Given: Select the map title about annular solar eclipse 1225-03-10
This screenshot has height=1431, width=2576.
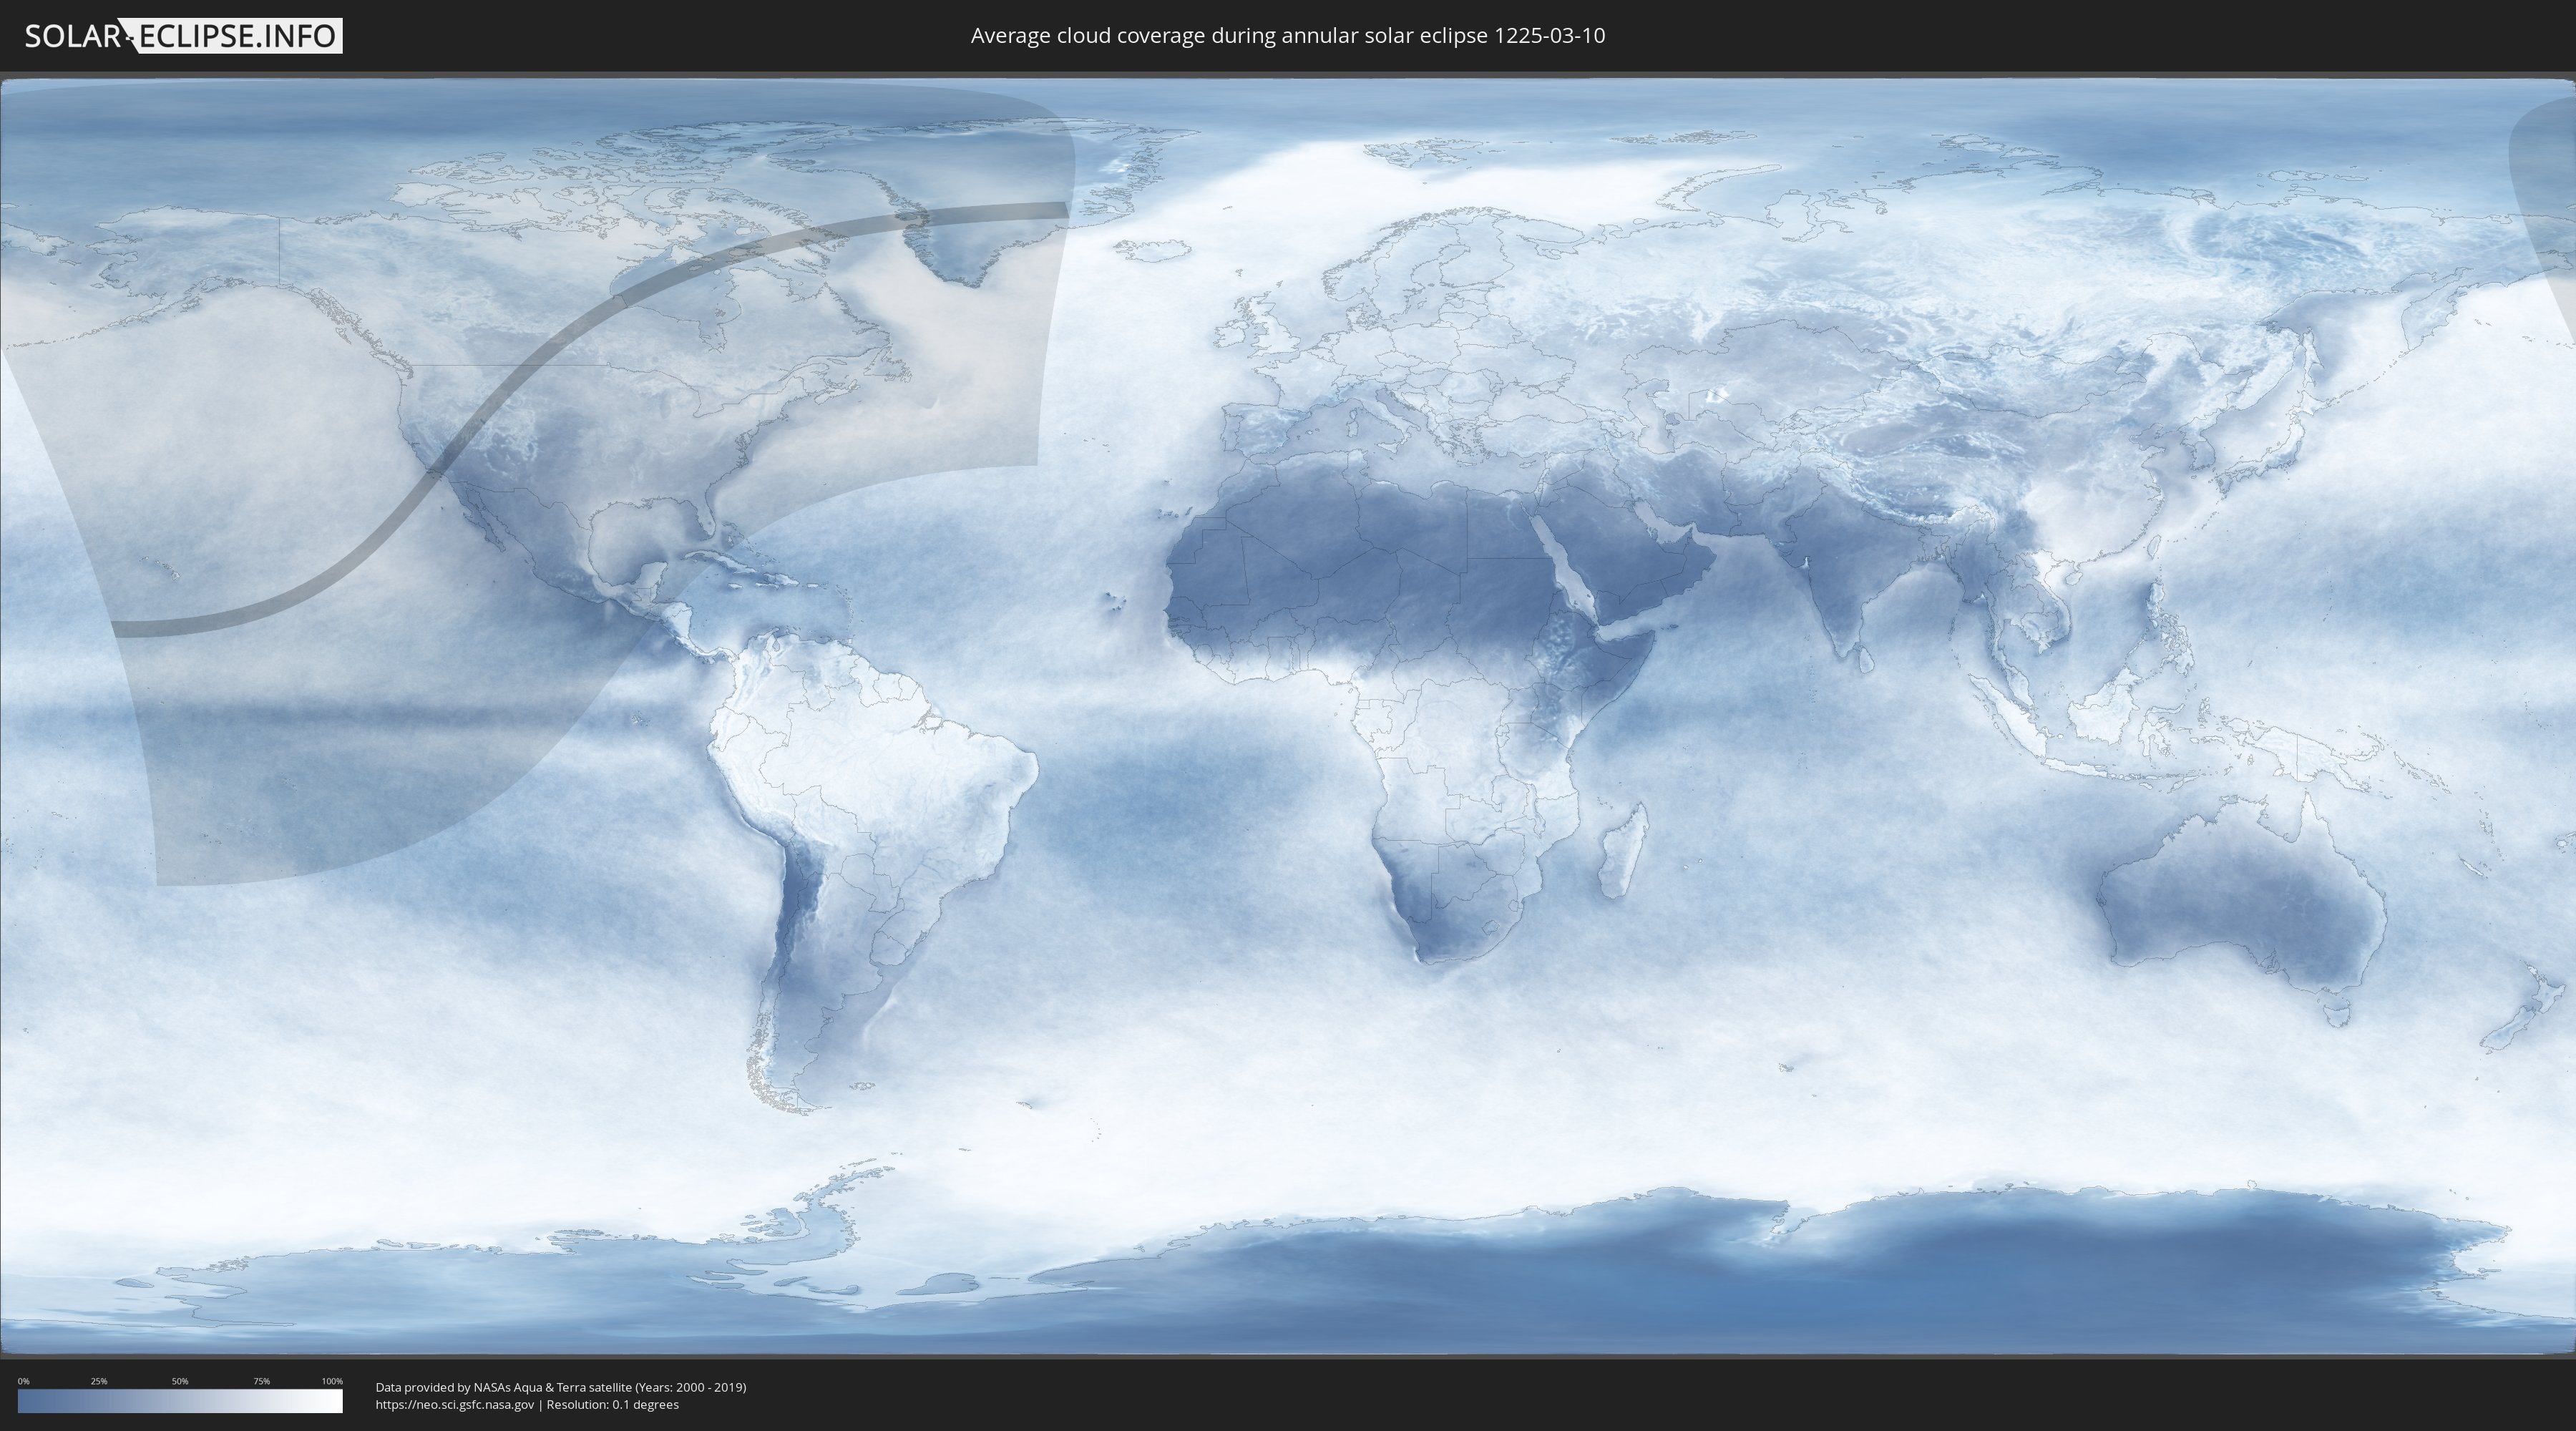Looking at the screenshot, I should pos(1288,36).
